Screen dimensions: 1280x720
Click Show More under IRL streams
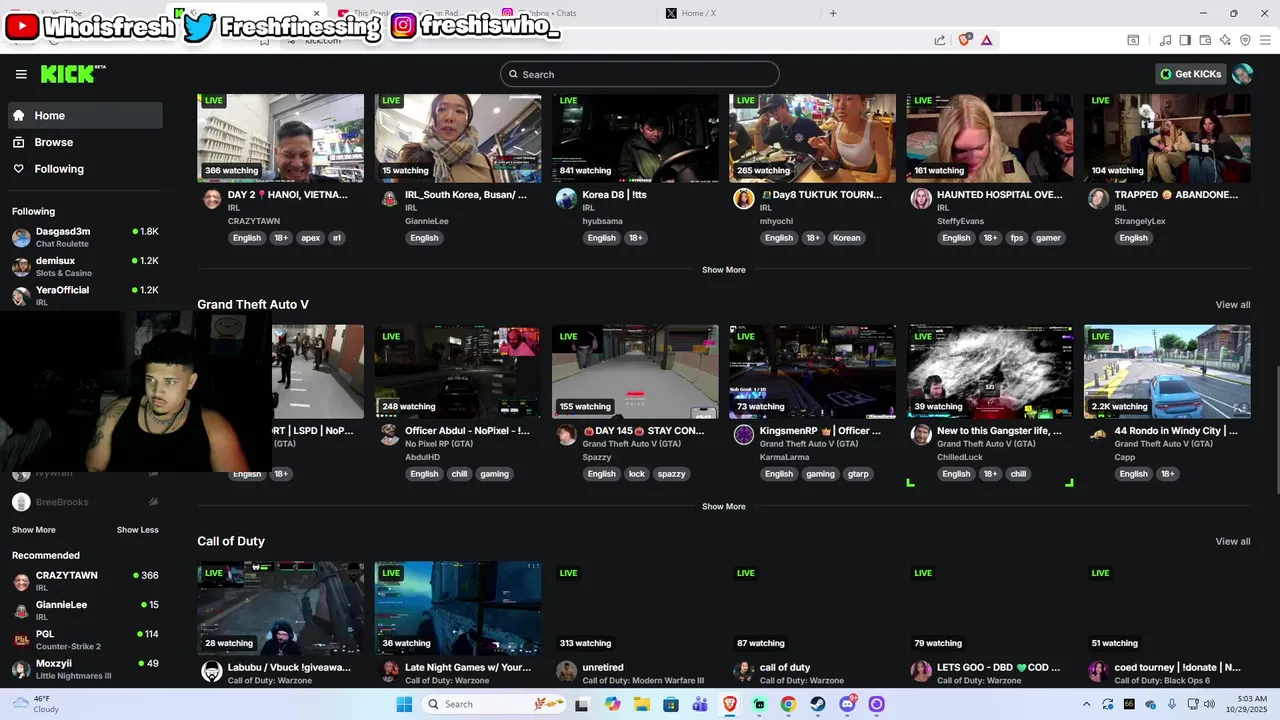[x=723, y=270]
